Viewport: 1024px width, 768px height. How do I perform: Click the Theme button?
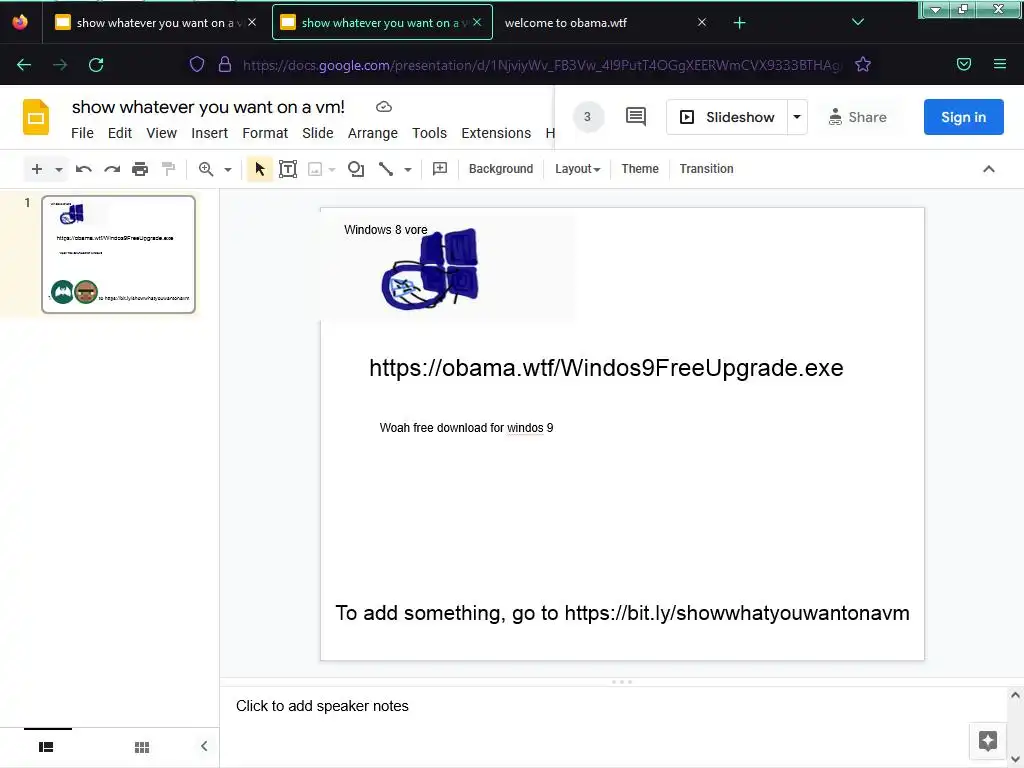(x=639, y=168)
